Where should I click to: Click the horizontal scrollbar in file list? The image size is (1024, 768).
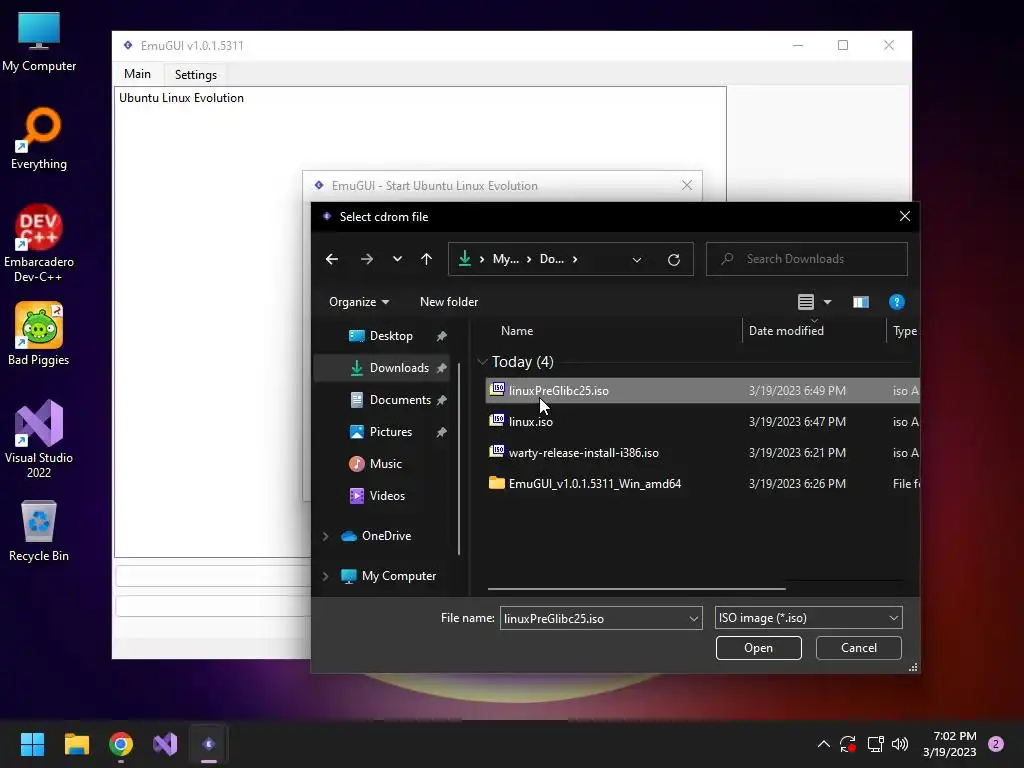636,589
